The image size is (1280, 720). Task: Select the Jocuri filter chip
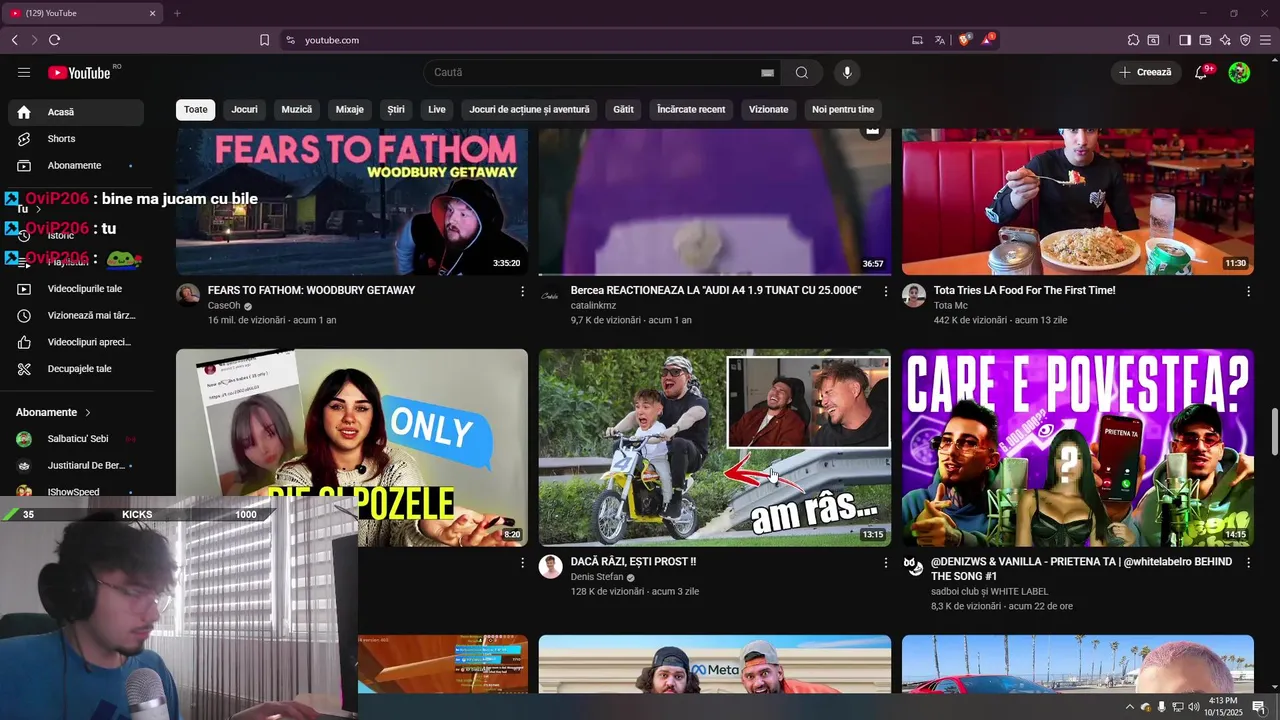tap(245, 110)
